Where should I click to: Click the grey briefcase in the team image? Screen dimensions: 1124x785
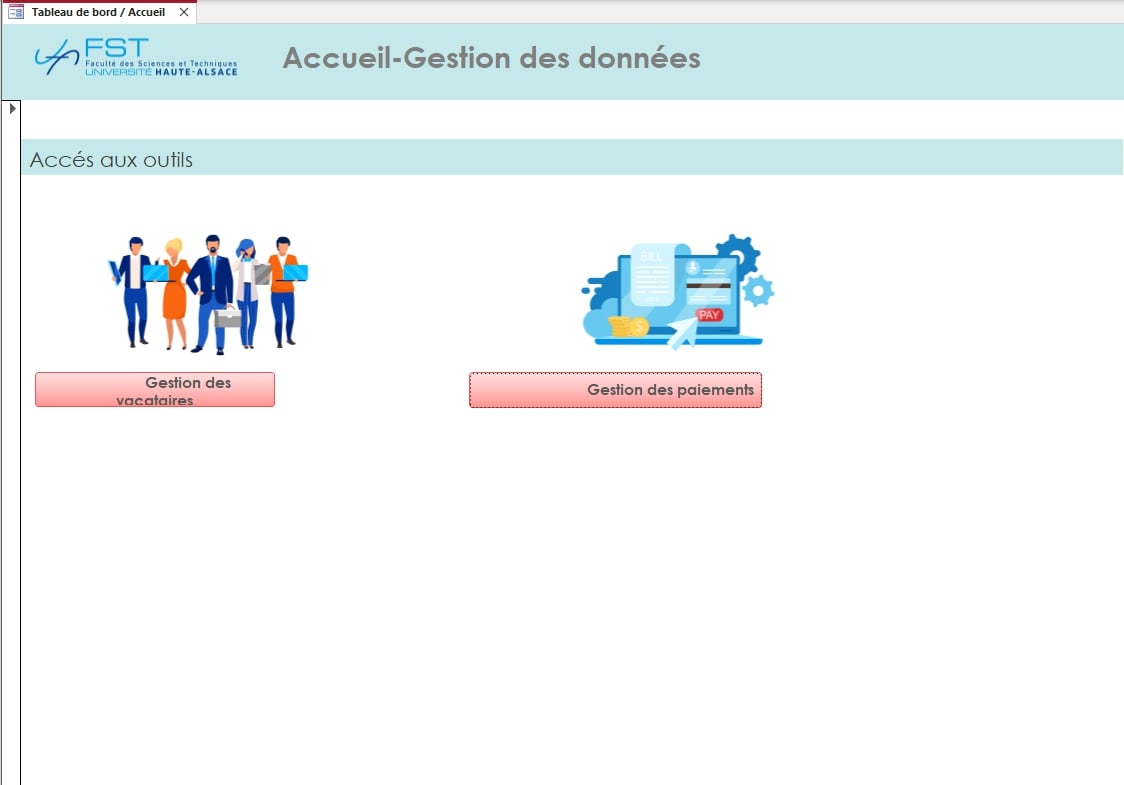pyautogui.click(x=229, y=317)
